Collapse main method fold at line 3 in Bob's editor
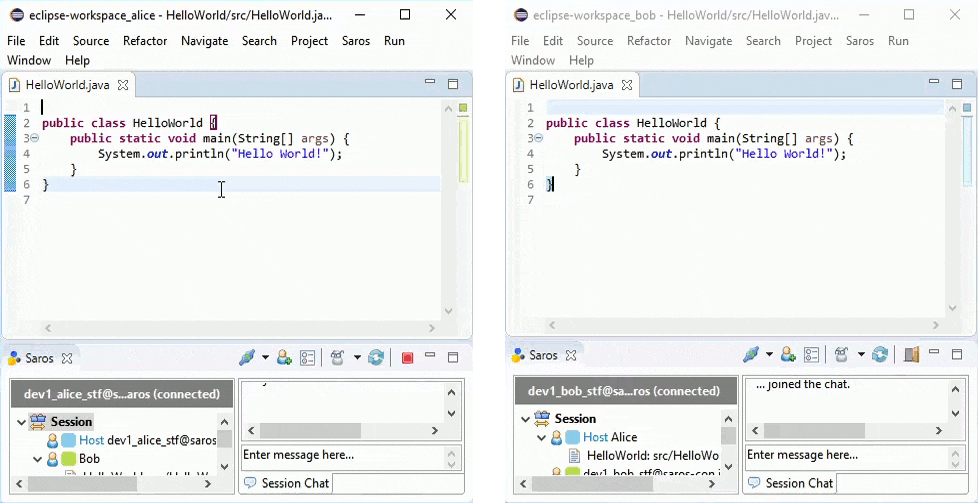 pyautogui.click(x=539, y=139)
